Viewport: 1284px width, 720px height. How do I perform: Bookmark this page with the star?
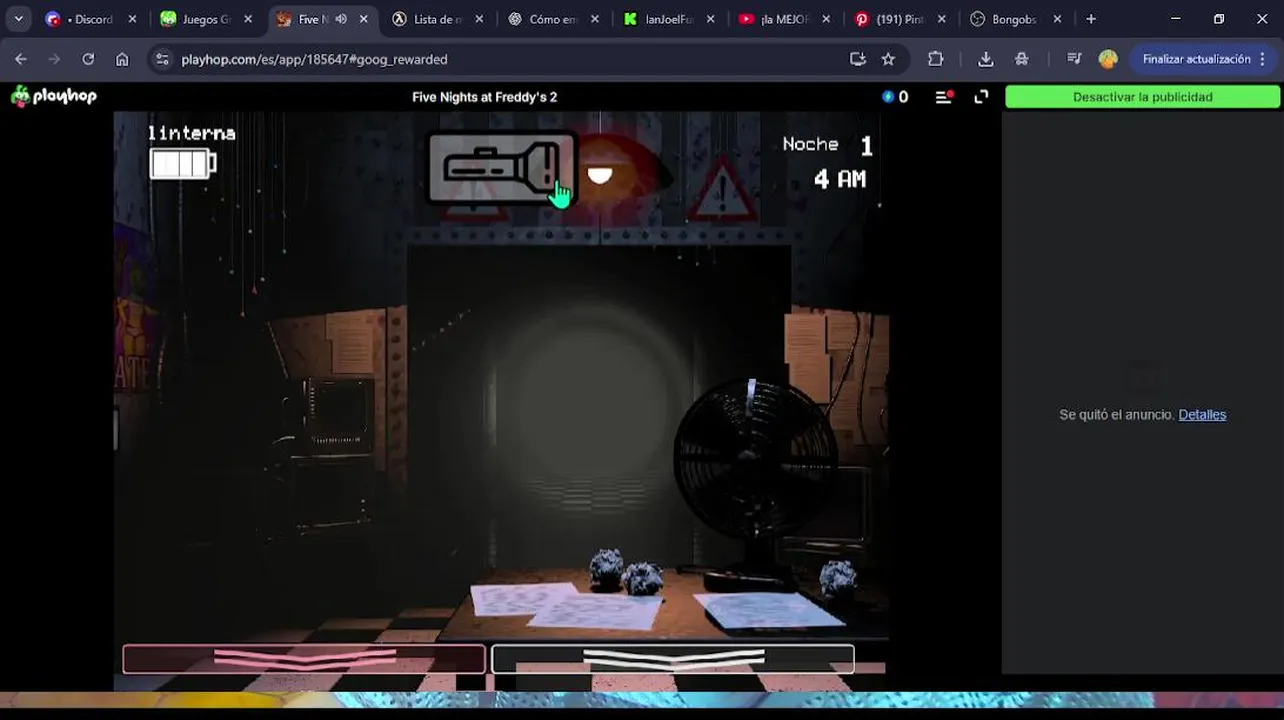pyautogui.click(x=888, y=59)
